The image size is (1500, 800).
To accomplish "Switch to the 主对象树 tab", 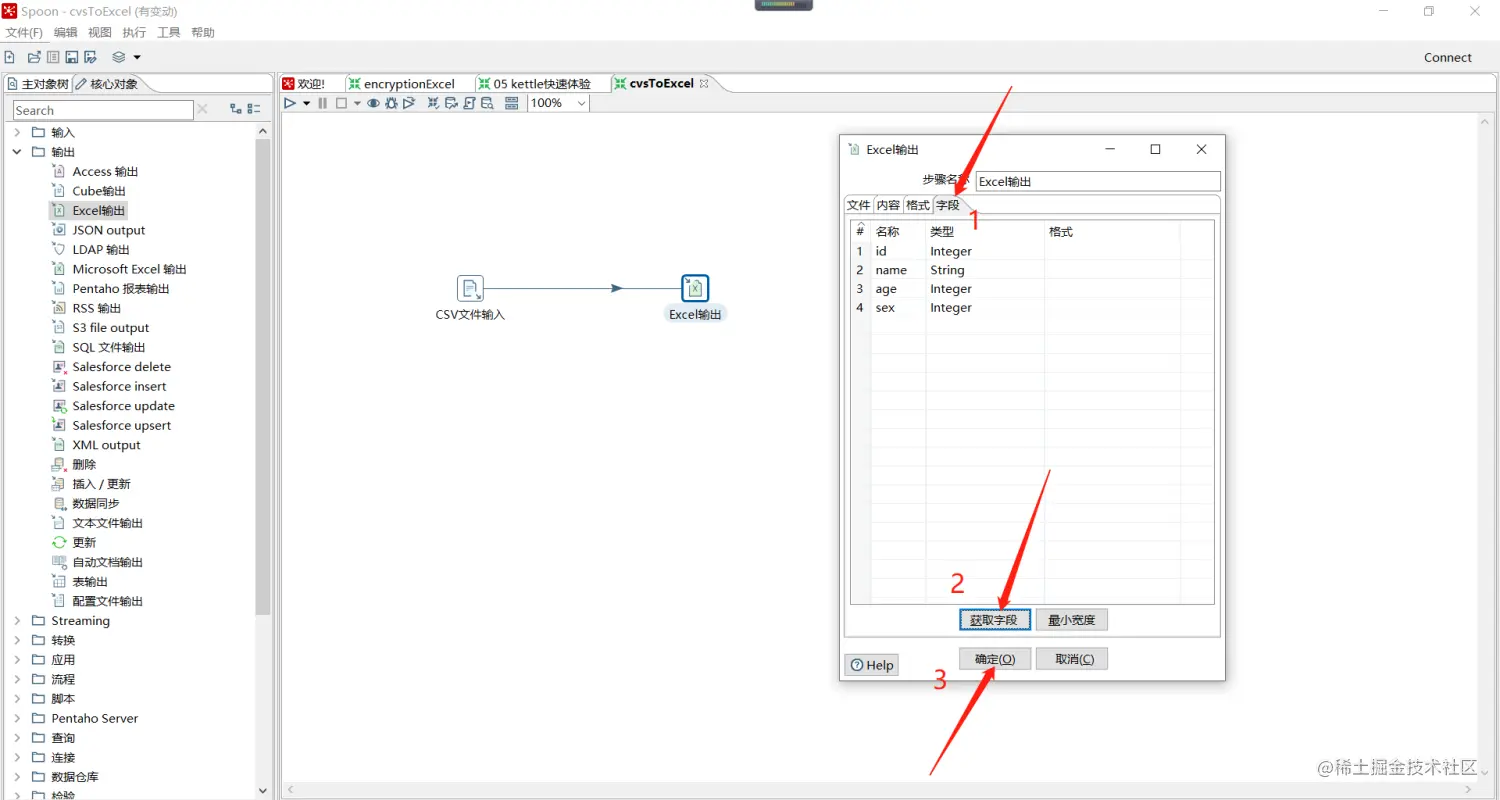I will 38,84.
